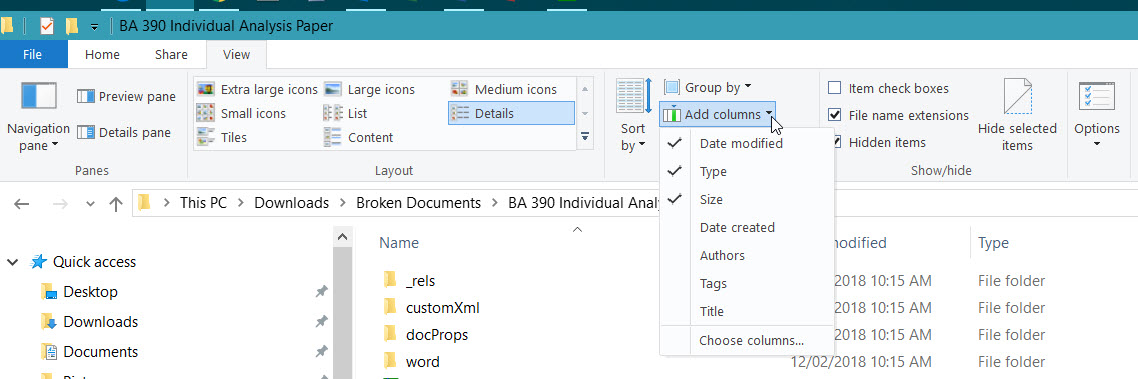Viewport: 1138px width, 379px height.
Task: Click the Properties quick access toolbar icon
Action: coord(47,27)
